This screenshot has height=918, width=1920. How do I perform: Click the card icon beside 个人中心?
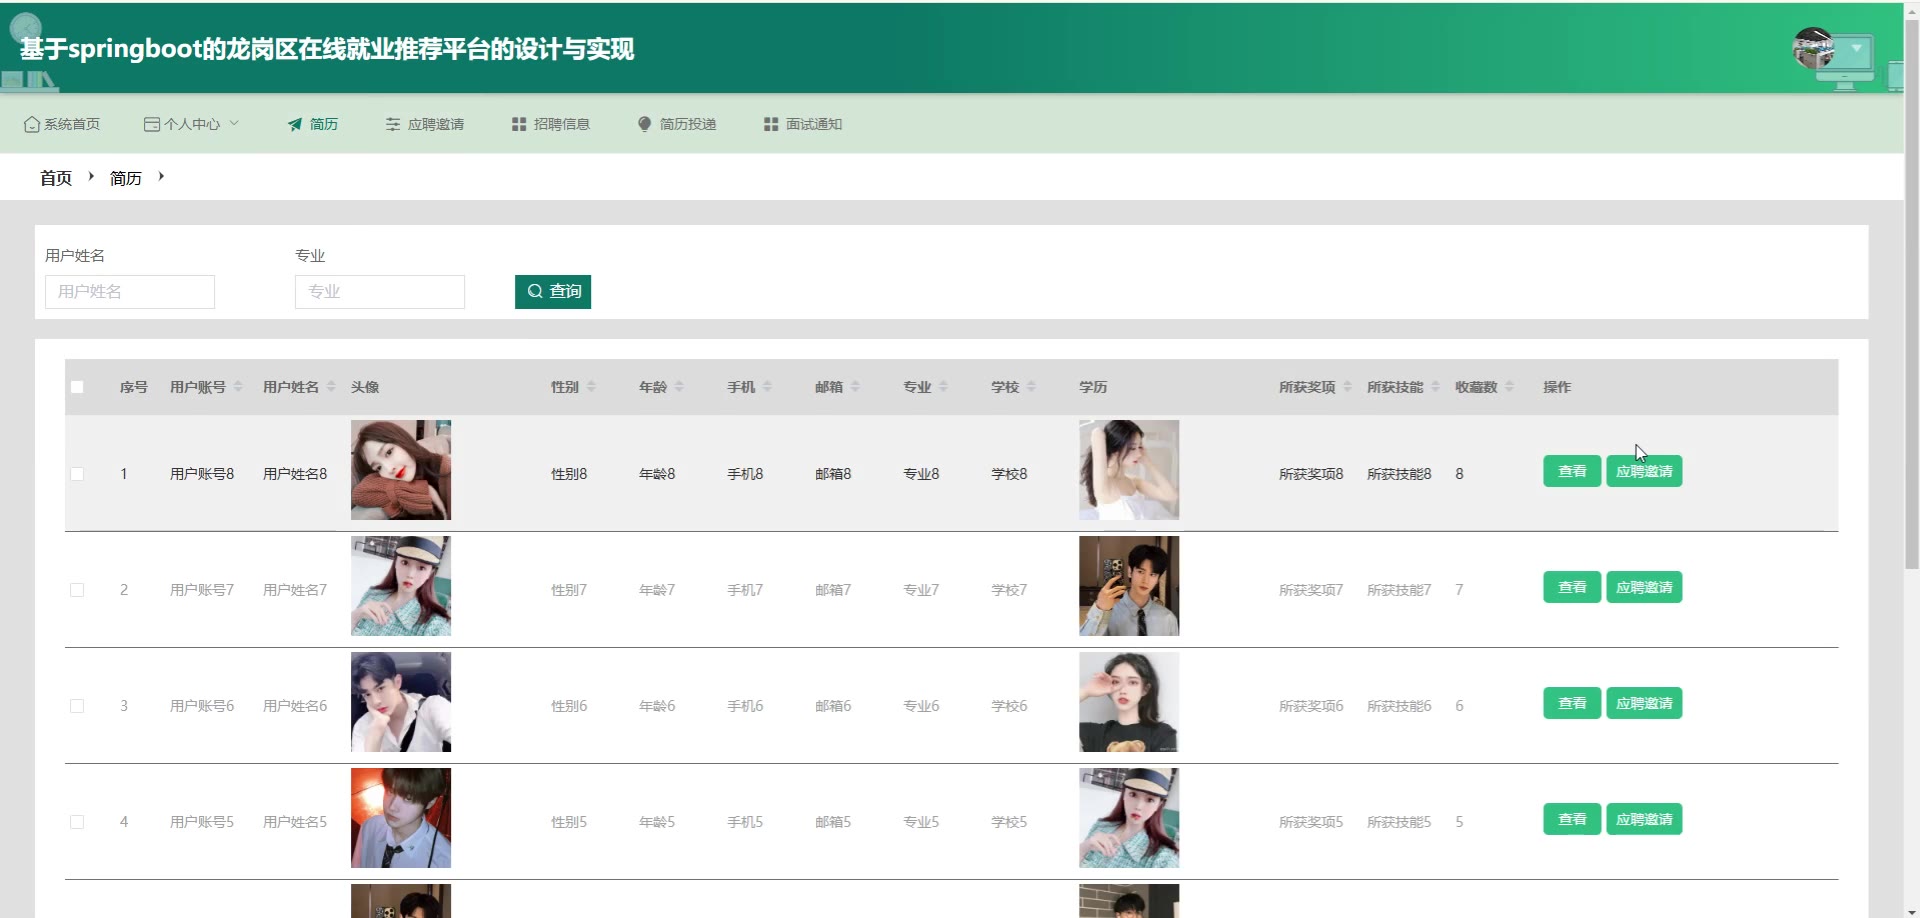pos(152,124)
